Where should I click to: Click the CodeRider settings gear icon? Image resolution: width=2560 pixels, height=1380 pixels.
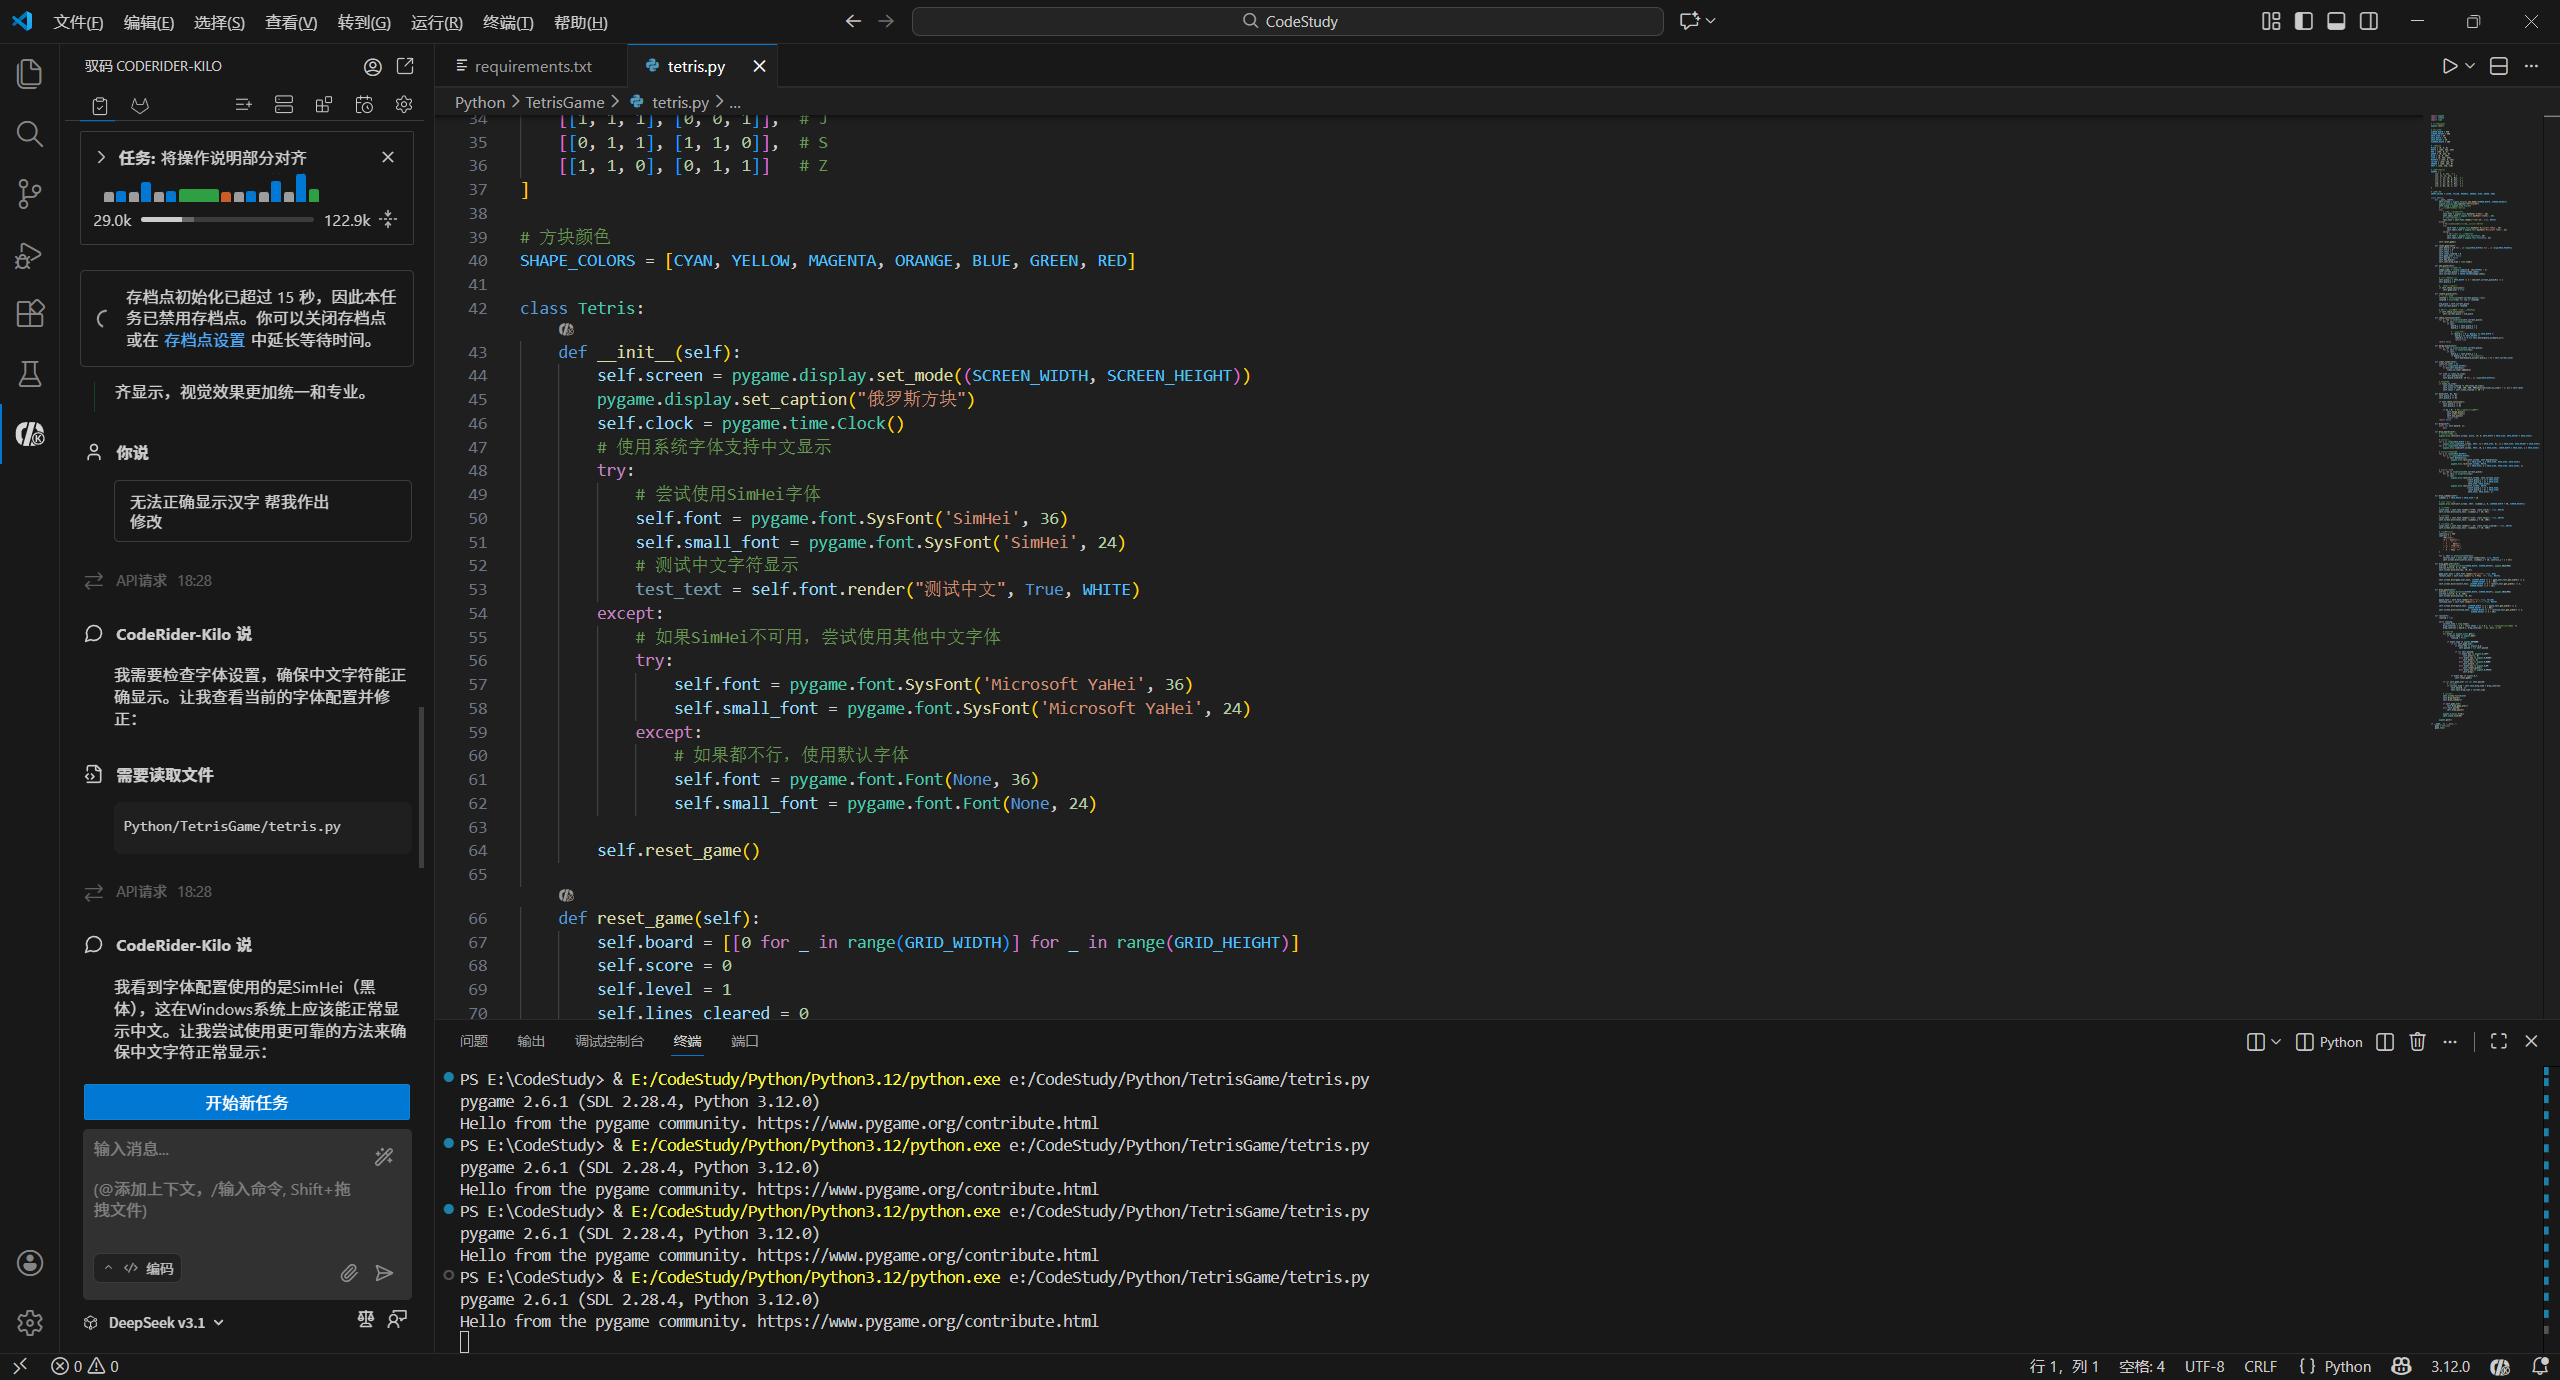(404, 104)
